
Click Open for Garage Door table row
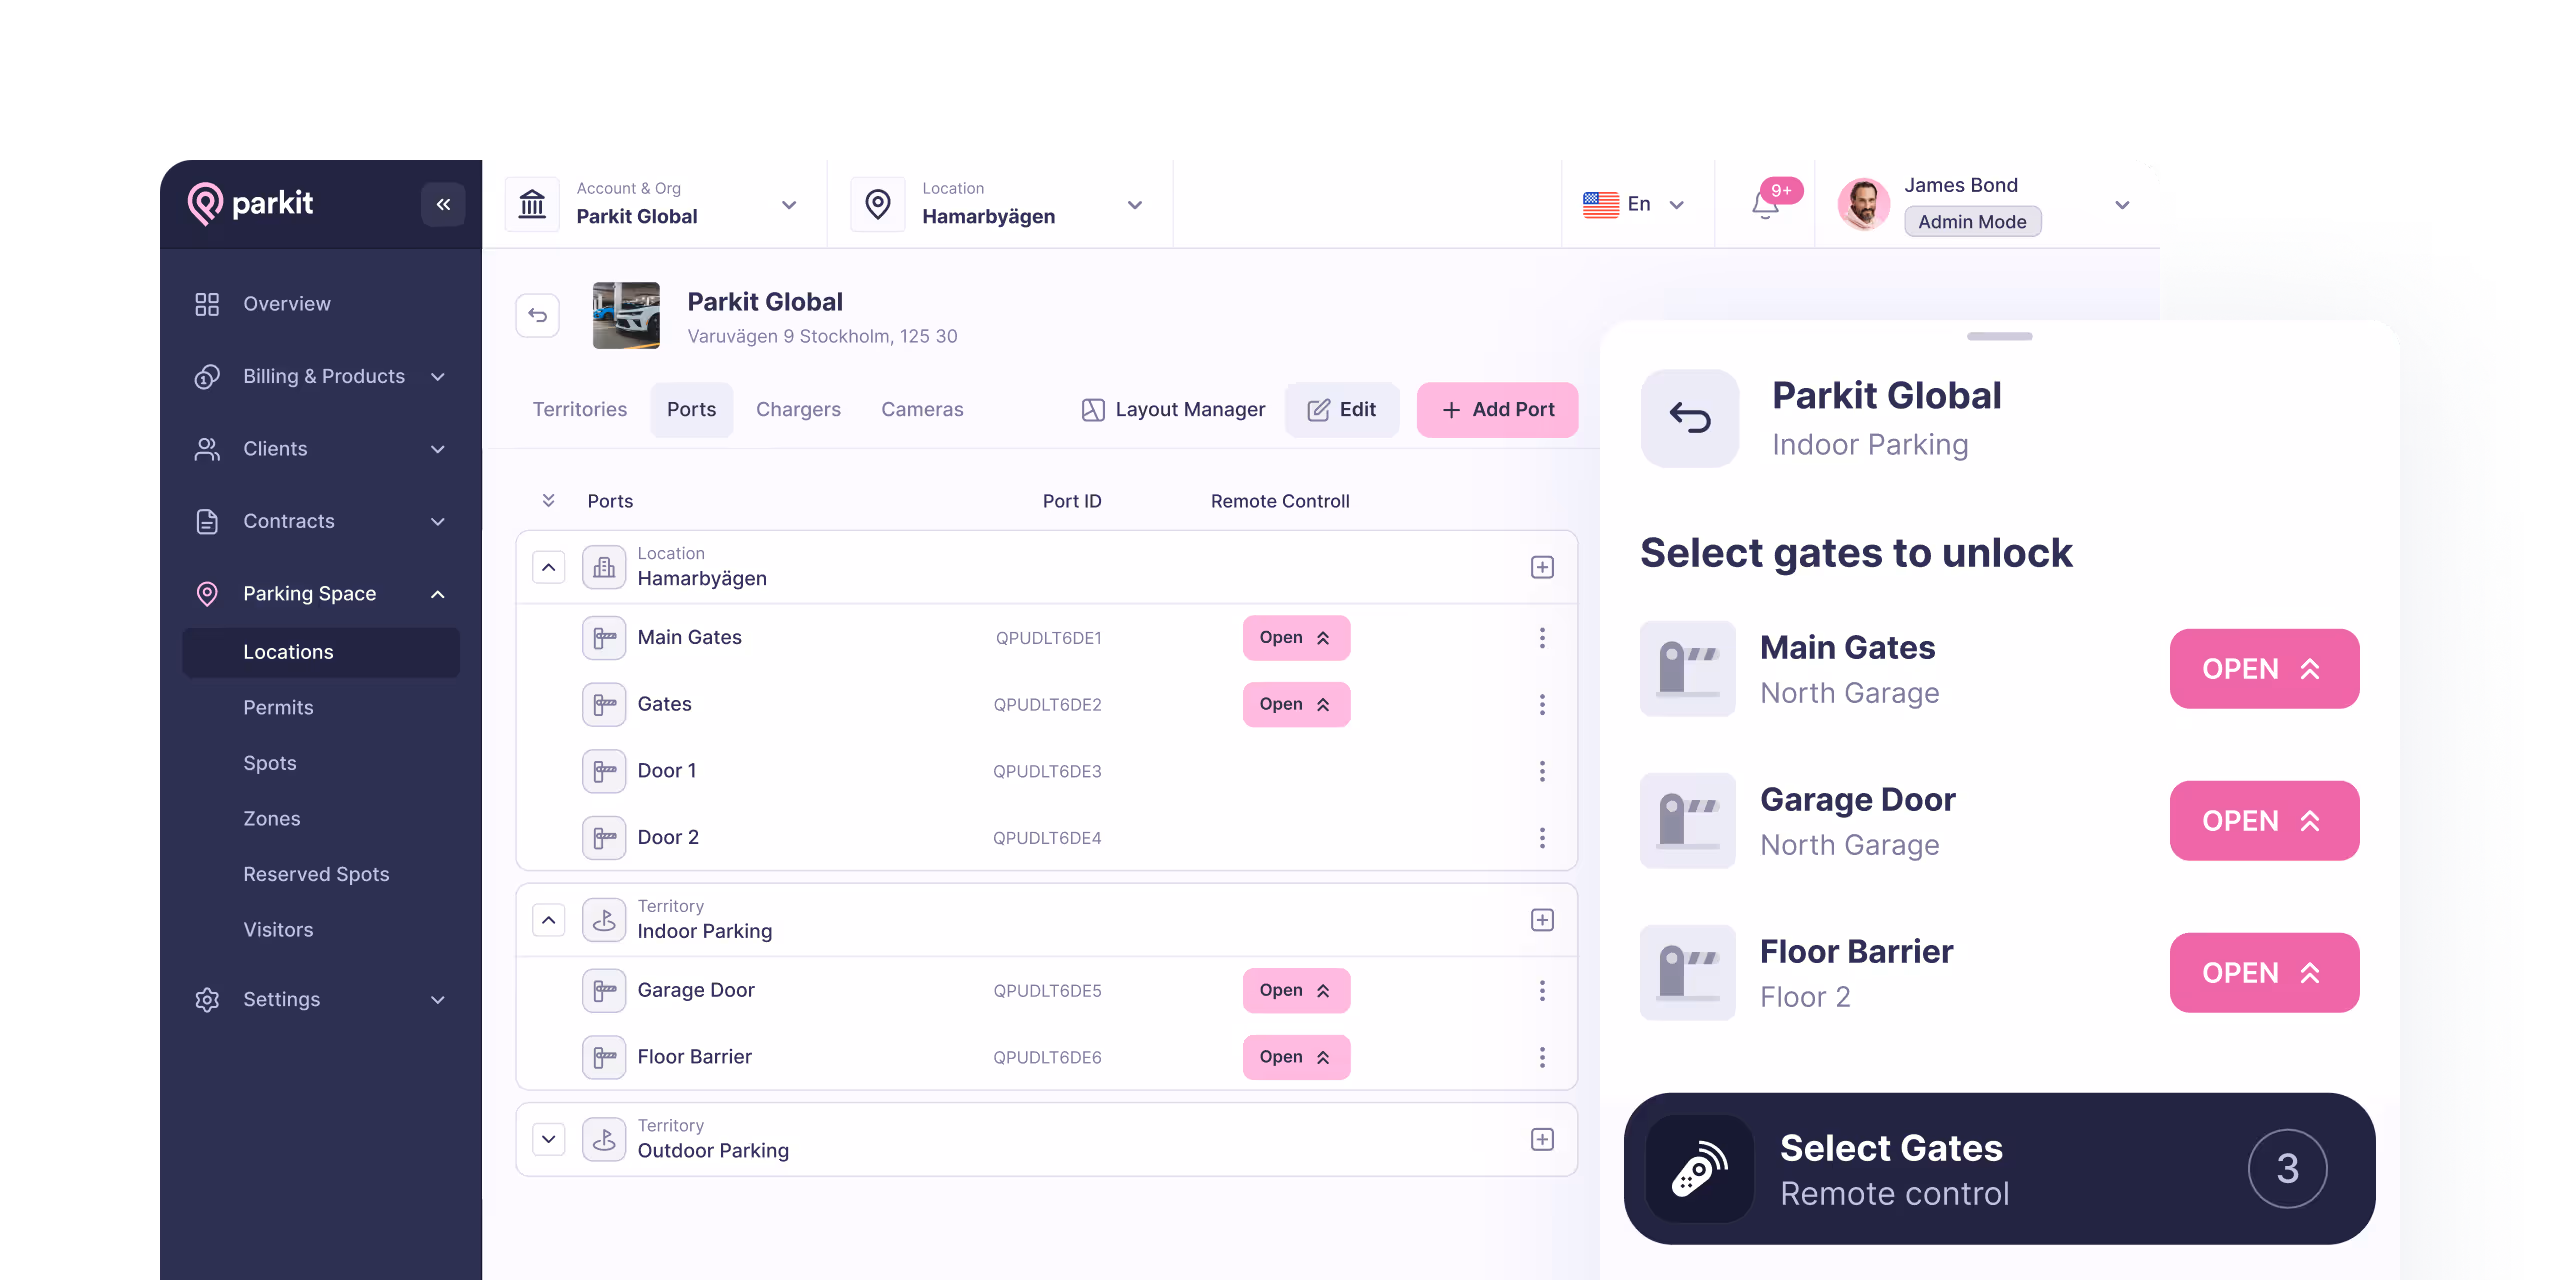coord(1296,991)
